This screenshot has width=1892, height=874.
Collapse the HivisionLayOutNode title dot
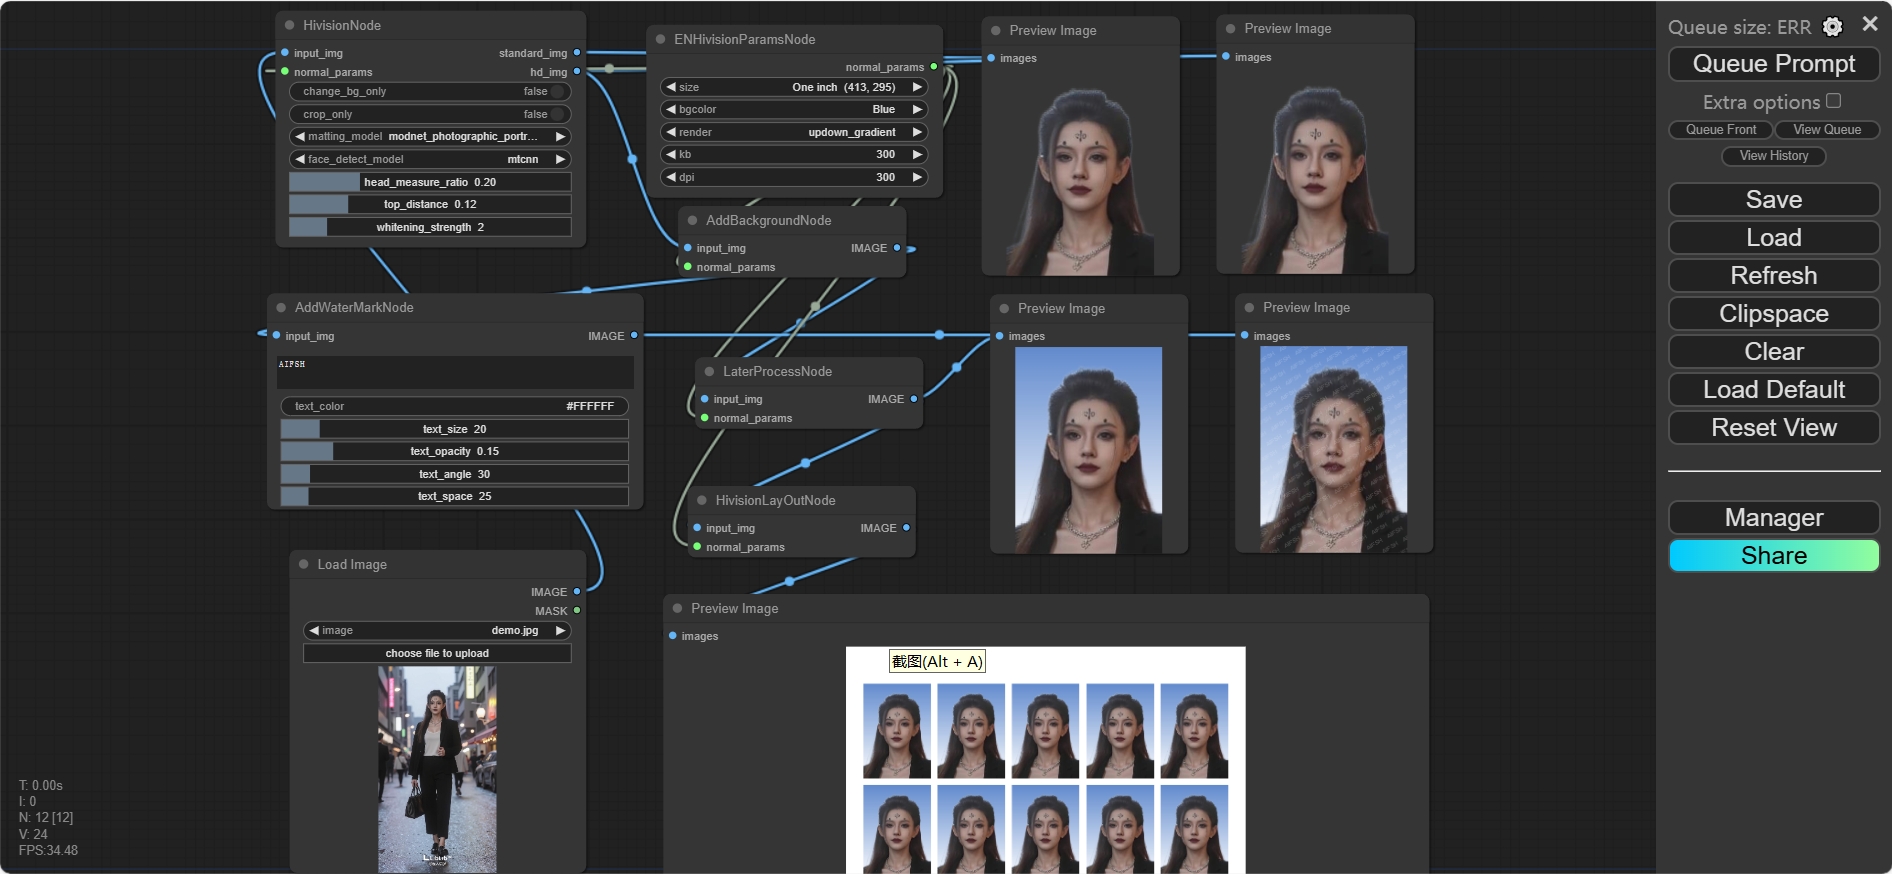702,500
